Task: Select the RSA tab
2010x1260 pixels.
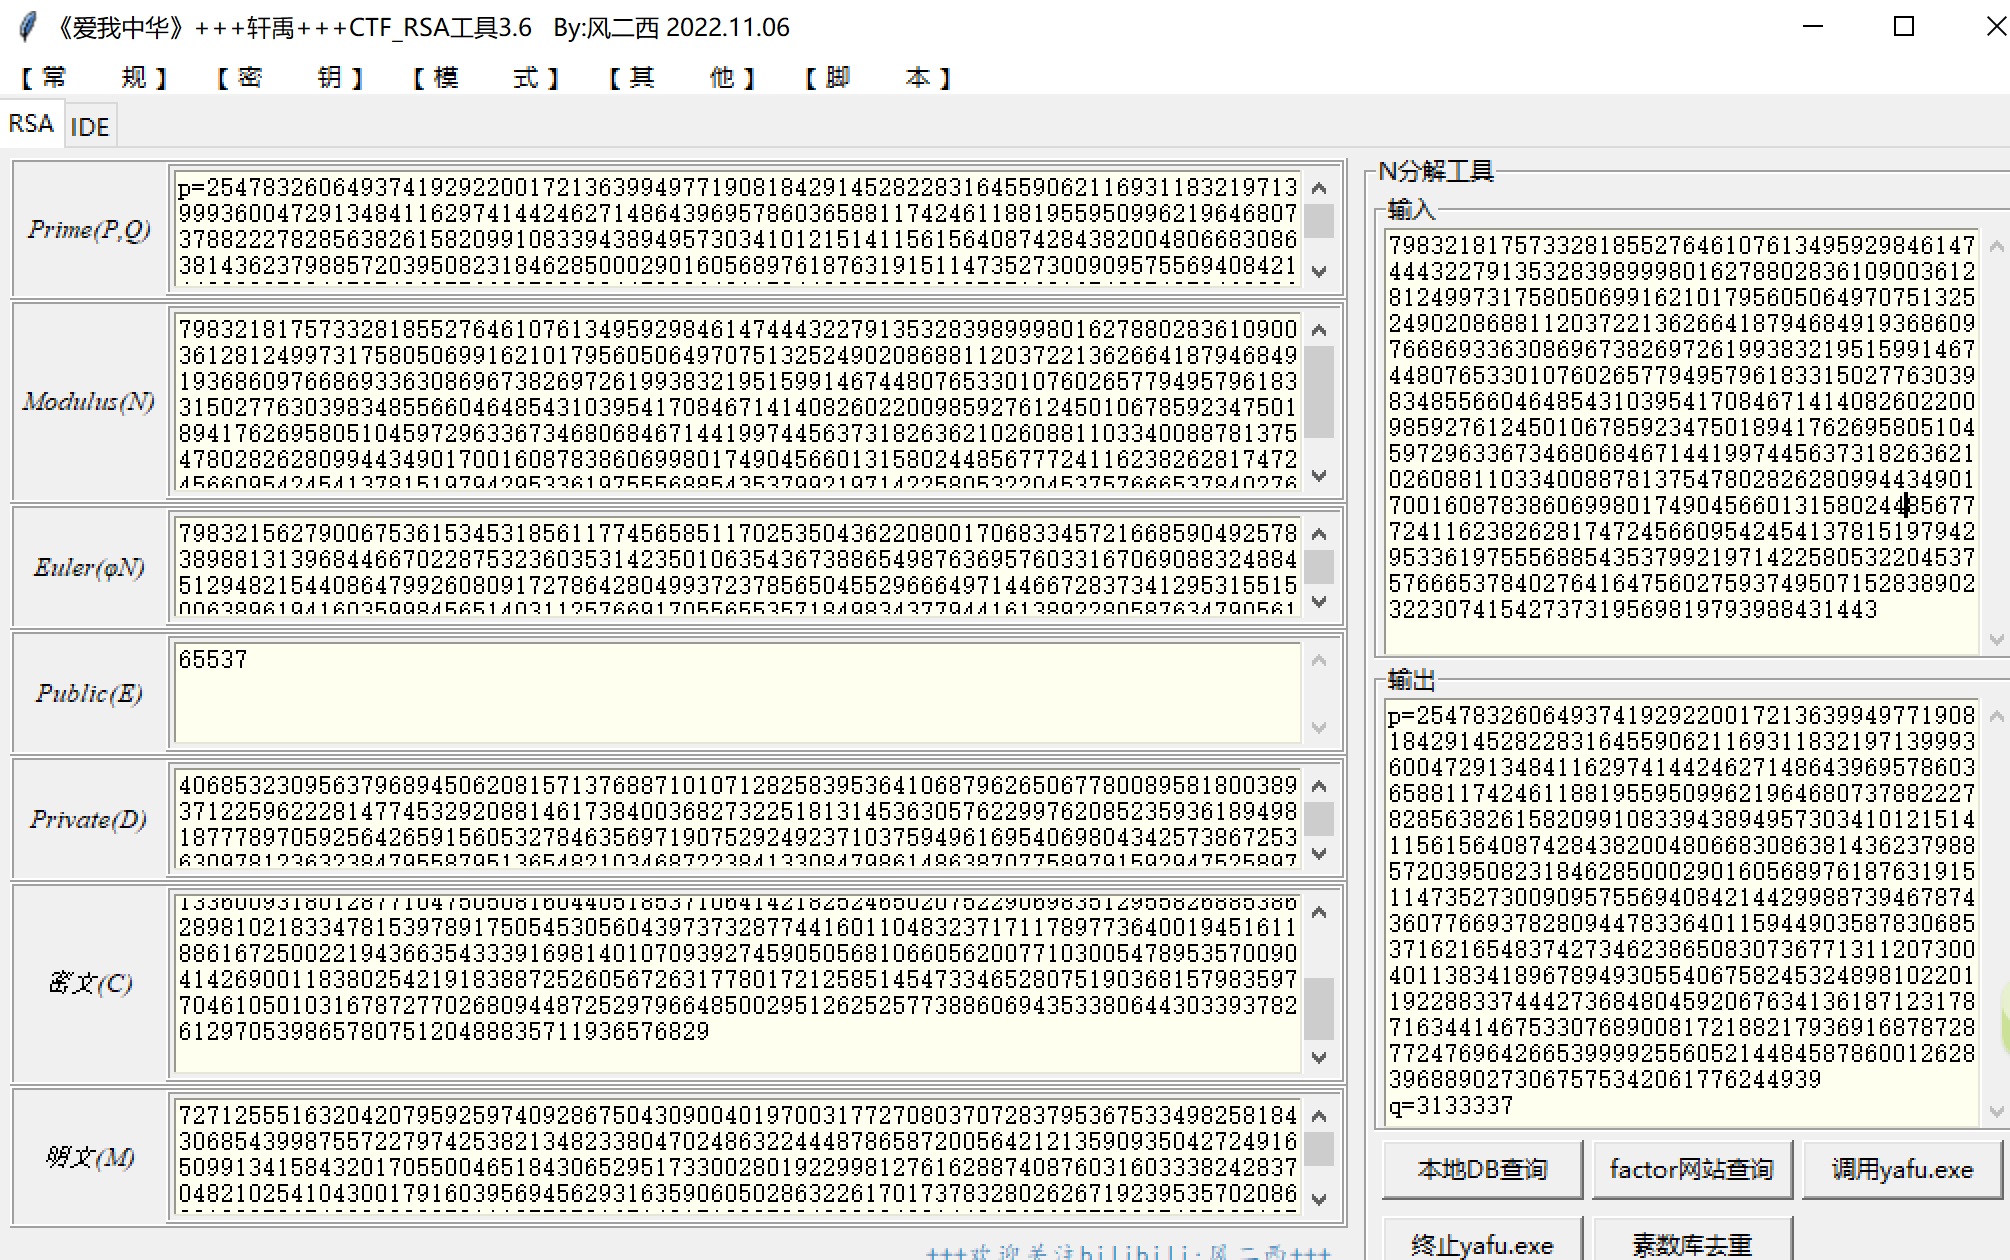Action: click(31, 124)
